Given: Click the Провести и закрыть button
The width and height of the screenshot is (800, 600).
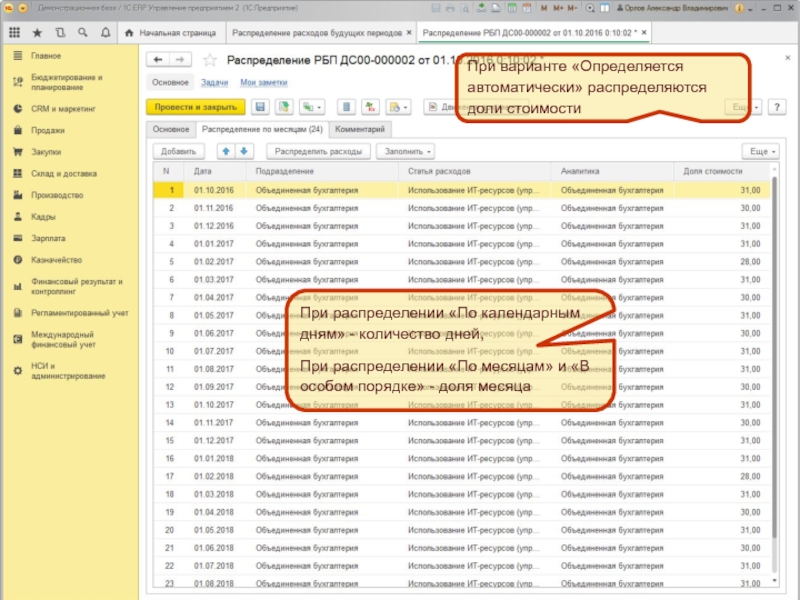Looking at the screenshot, I should click(x=195, y=107).
